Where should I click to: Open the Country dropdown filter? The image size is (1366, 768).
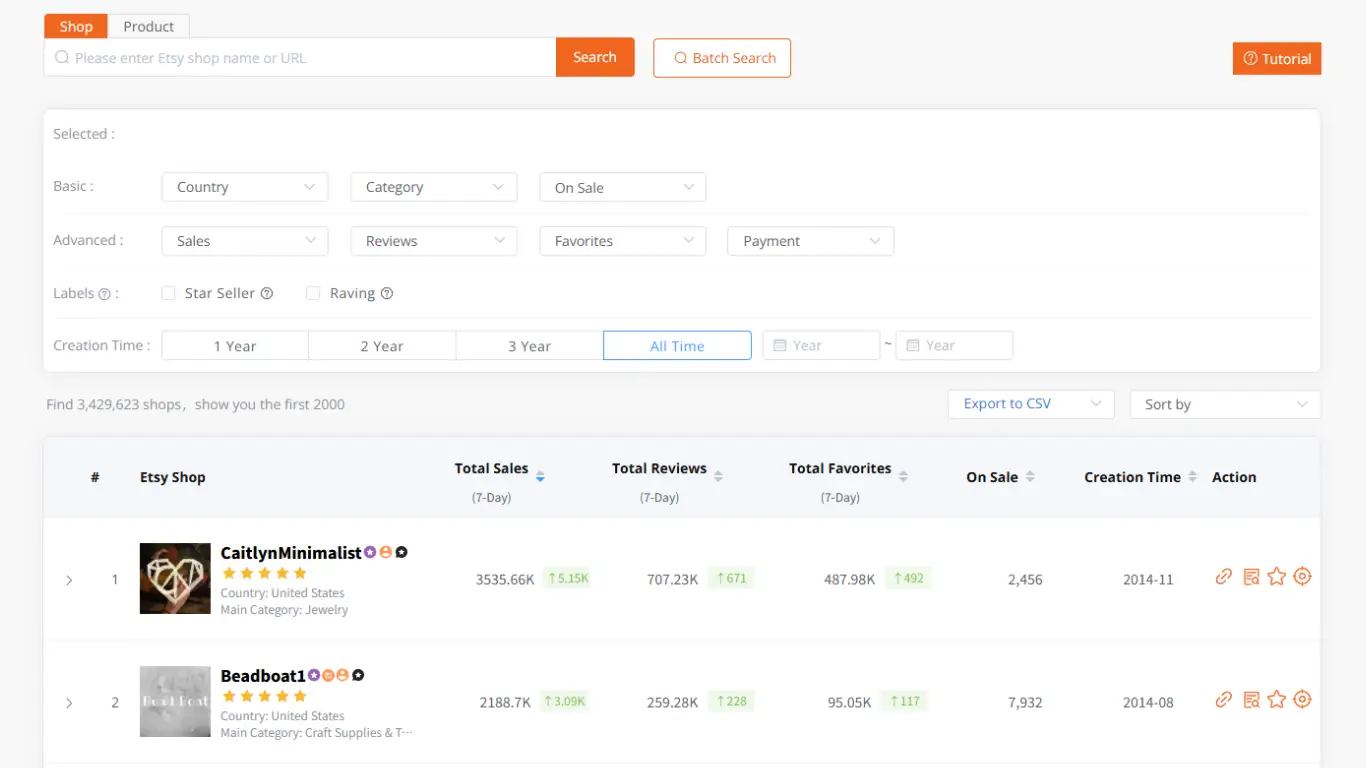[245, 187]
